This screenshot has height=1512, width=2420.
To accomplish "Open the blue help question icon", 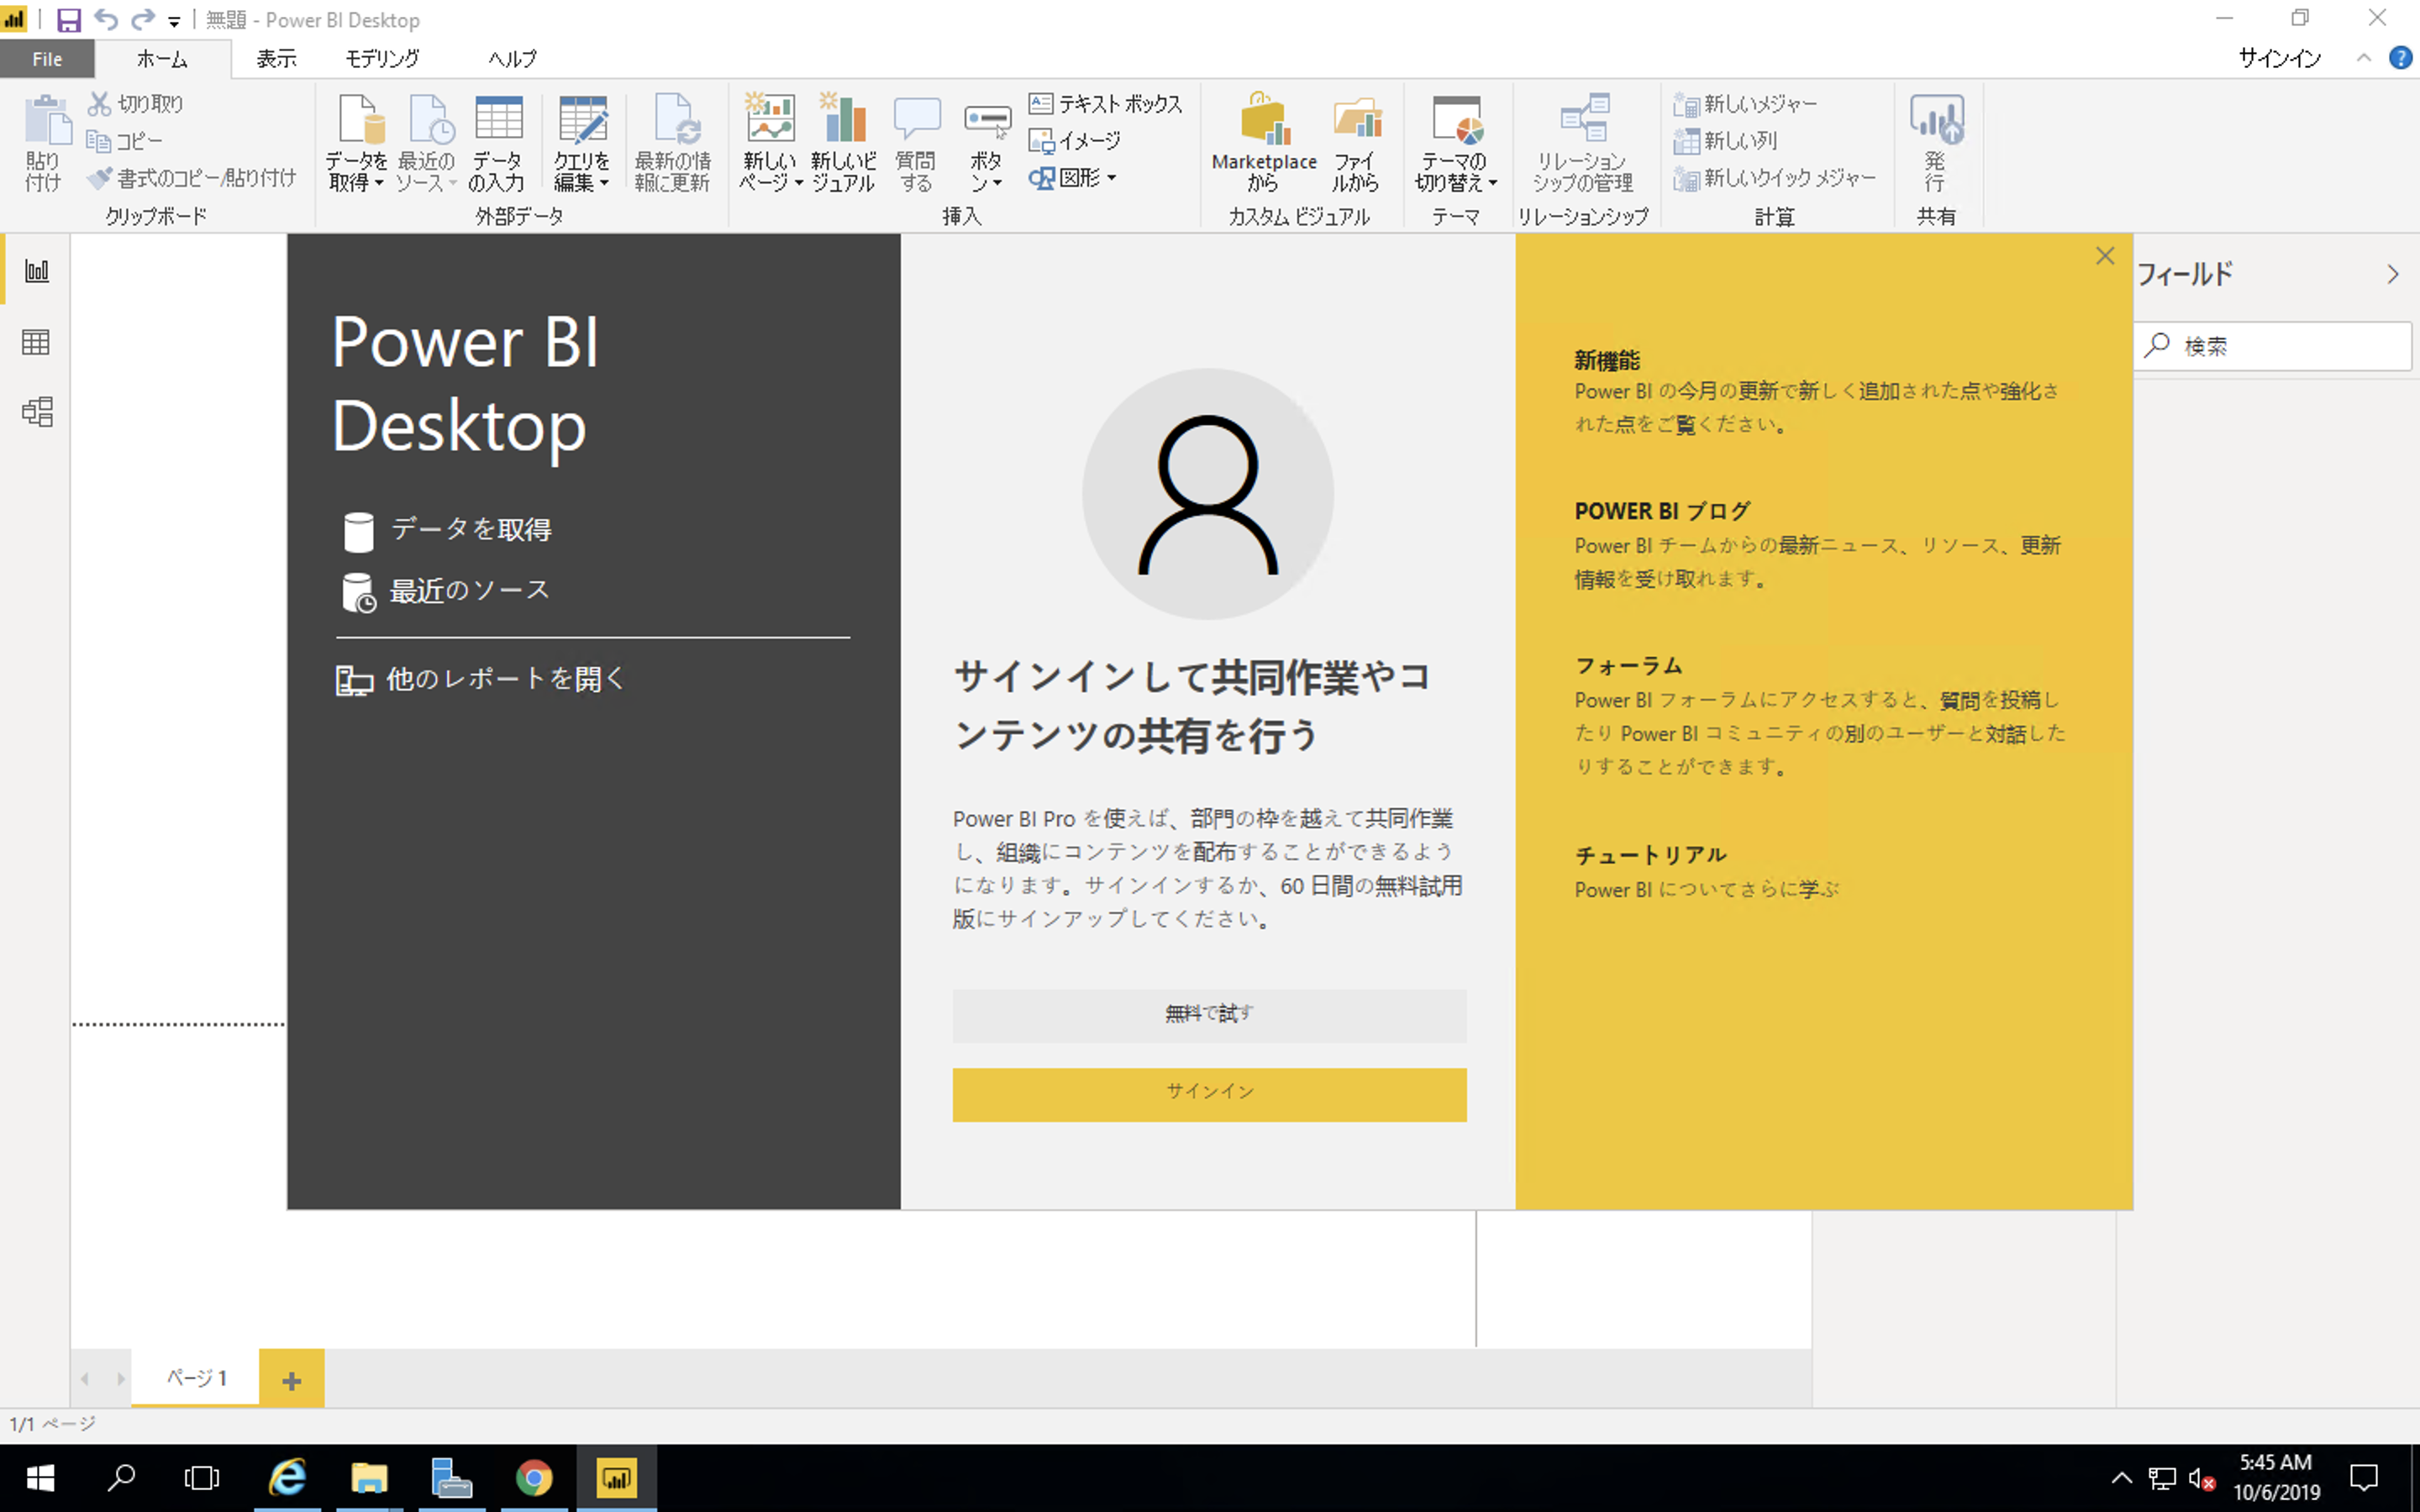I will click(x=2401, y=58).
